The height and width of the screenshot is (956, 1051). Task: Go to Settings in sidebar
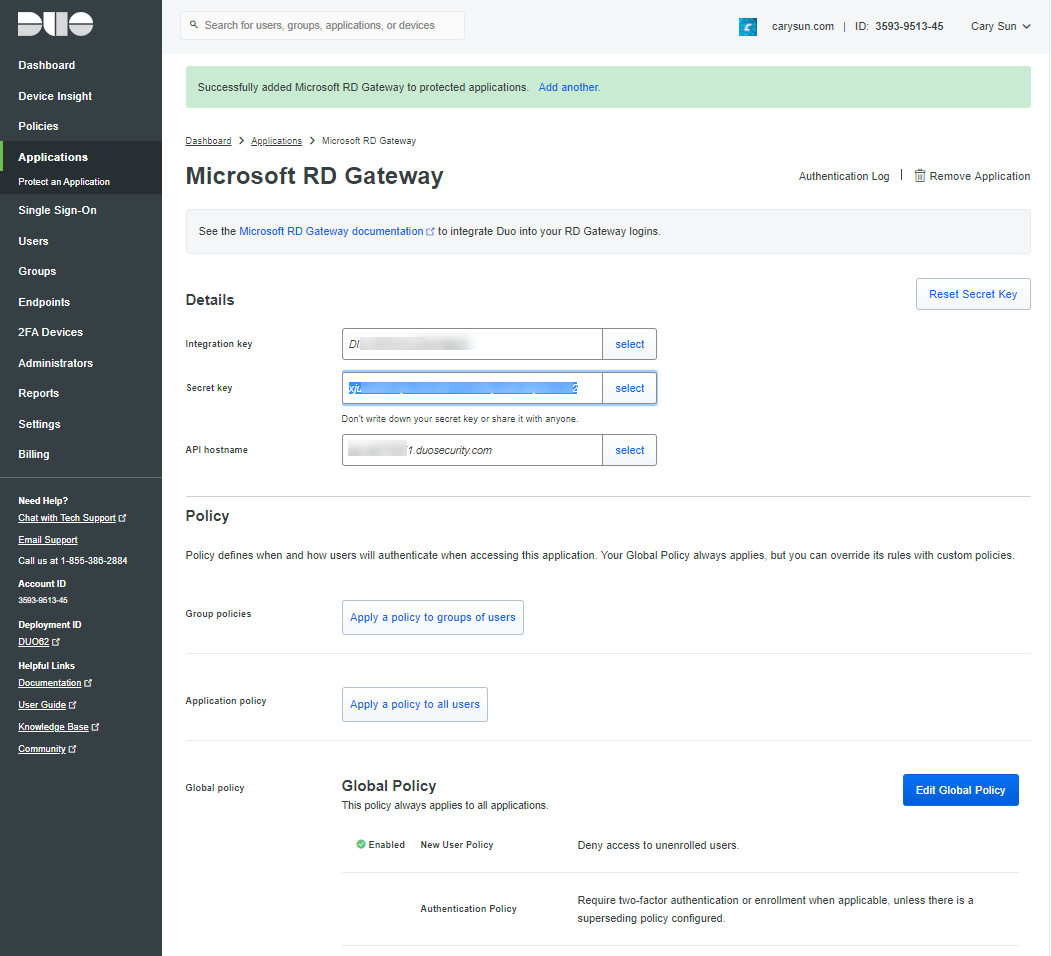(40, 424)
